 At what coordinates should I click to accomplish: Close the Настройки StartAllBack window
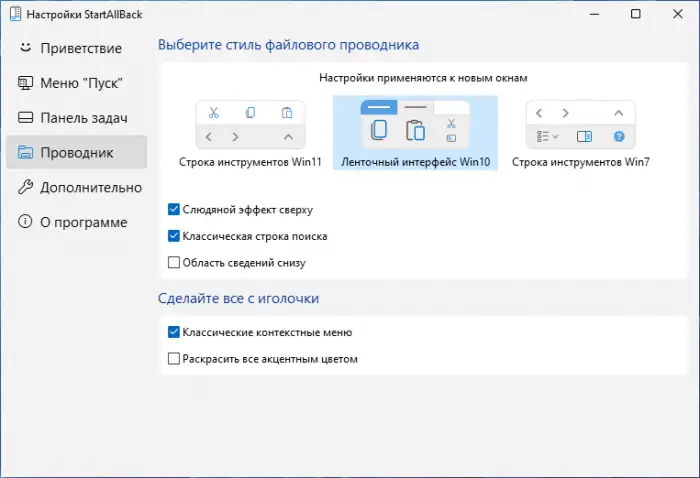coord(681,14)
